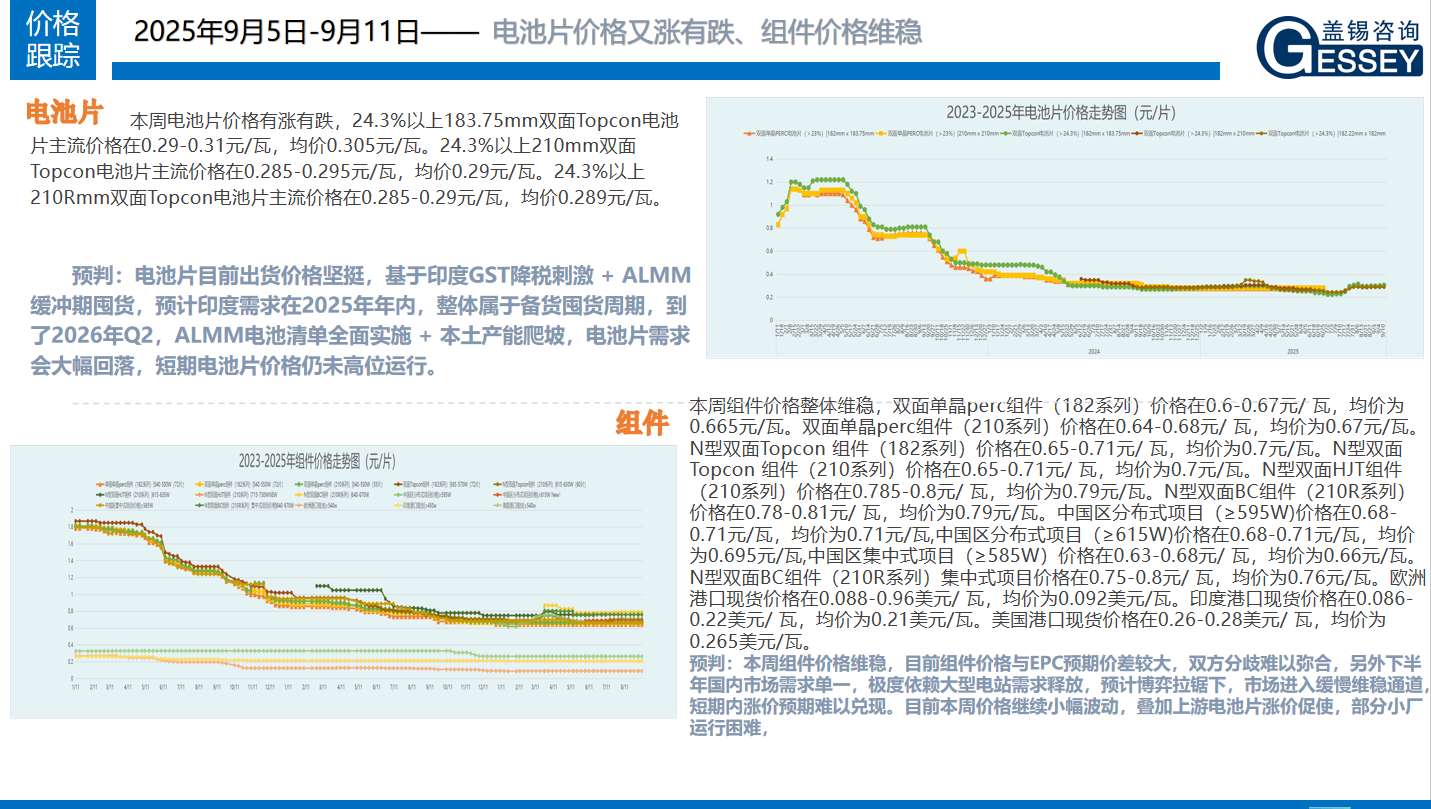Select the orange 电池片 section heading
Viewport: 1431px width, 809px height.
(64, 111)
